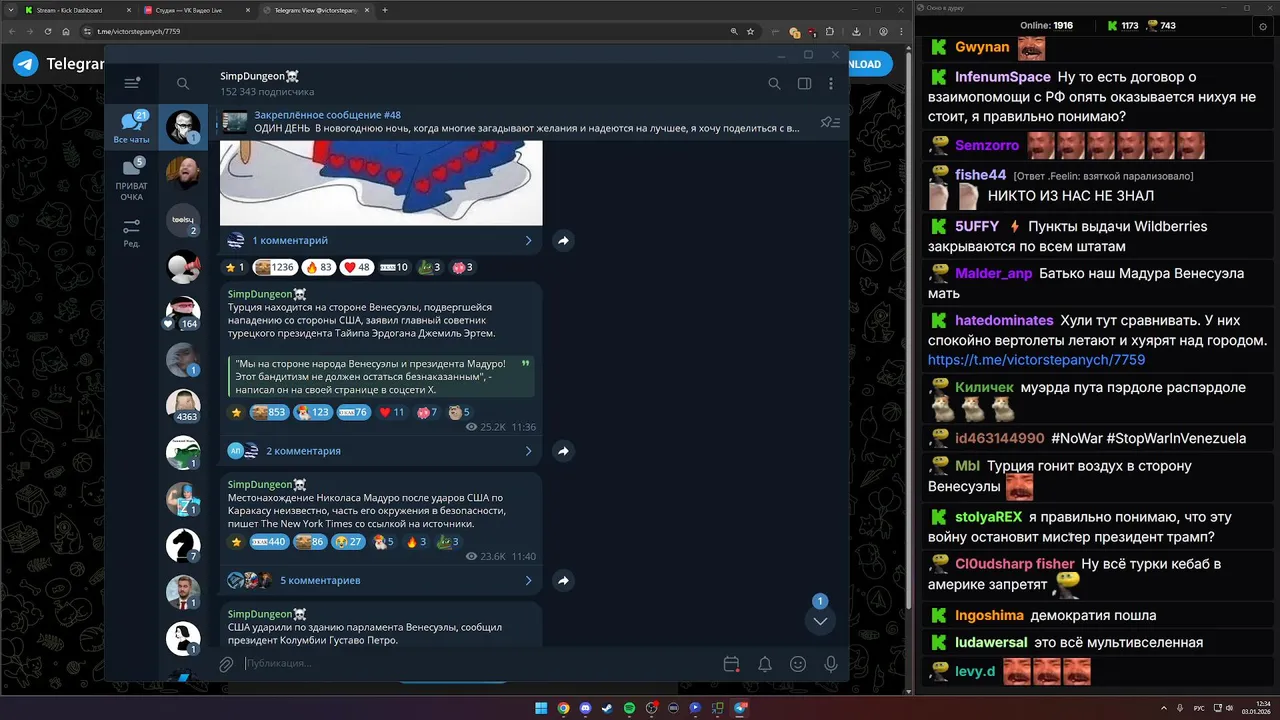Open chat window settings gear icon
This screenshot has width=1280, height=720.
pyautogui.click(x=1262, y=27)
